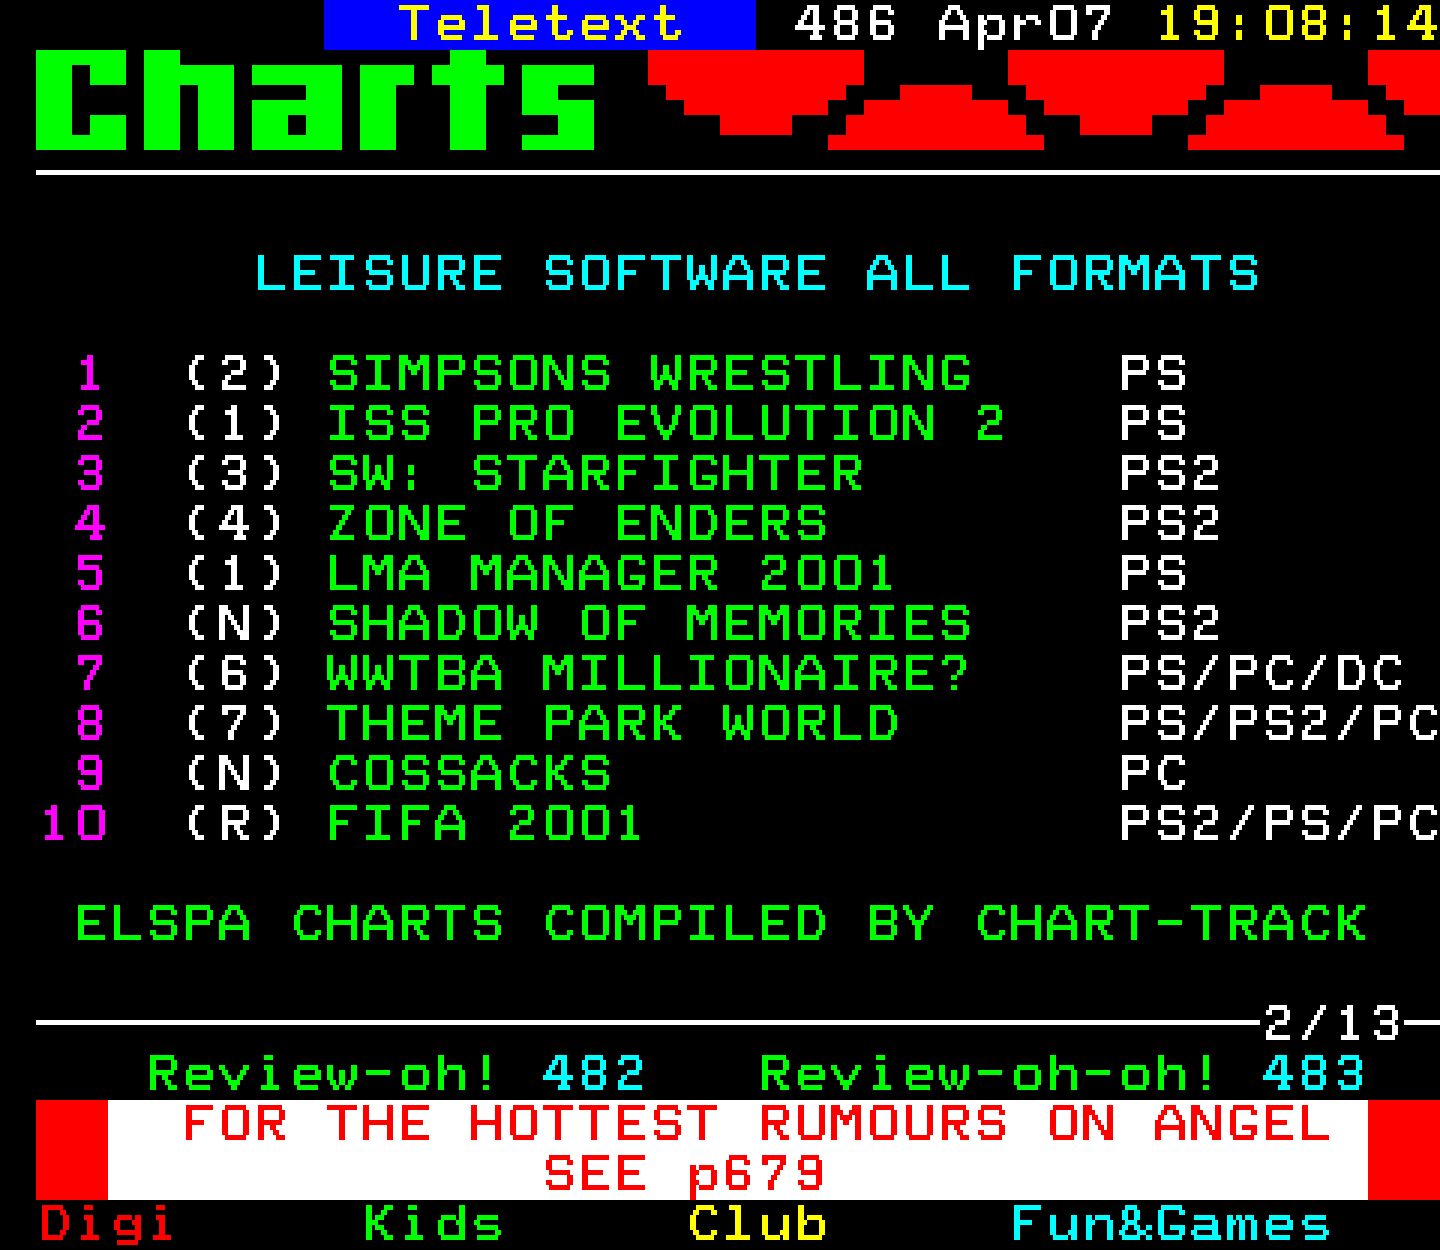Click the Charts page title
Viewport: 1440px width, 1250px height.
pyautogui.click(x=316, y=100)
